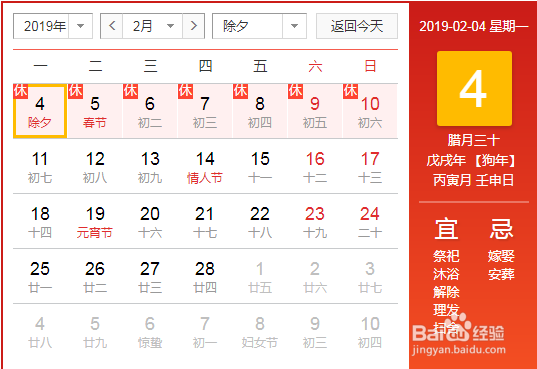Select March 6 惊蛰 date
537x369 pixels.
pos(150,331)
